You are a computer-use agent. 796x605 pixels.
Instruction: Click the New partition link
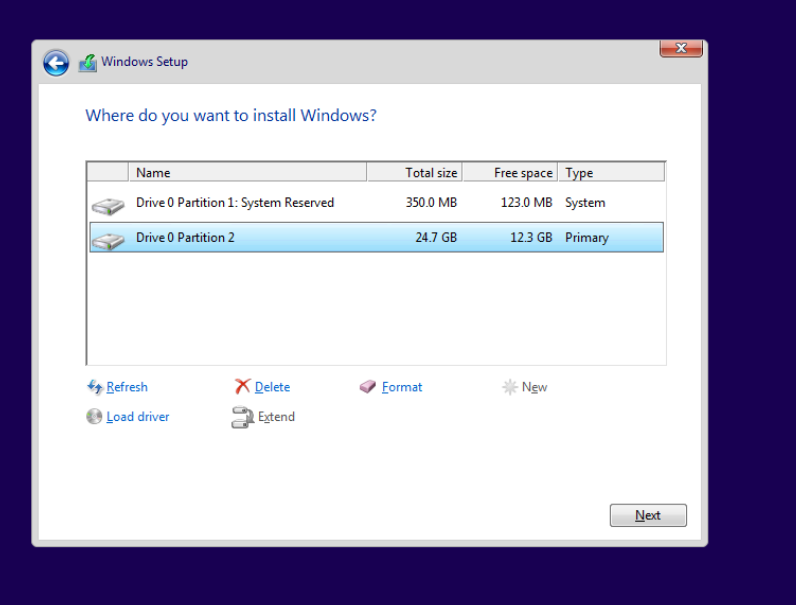(x=534, y=387)
